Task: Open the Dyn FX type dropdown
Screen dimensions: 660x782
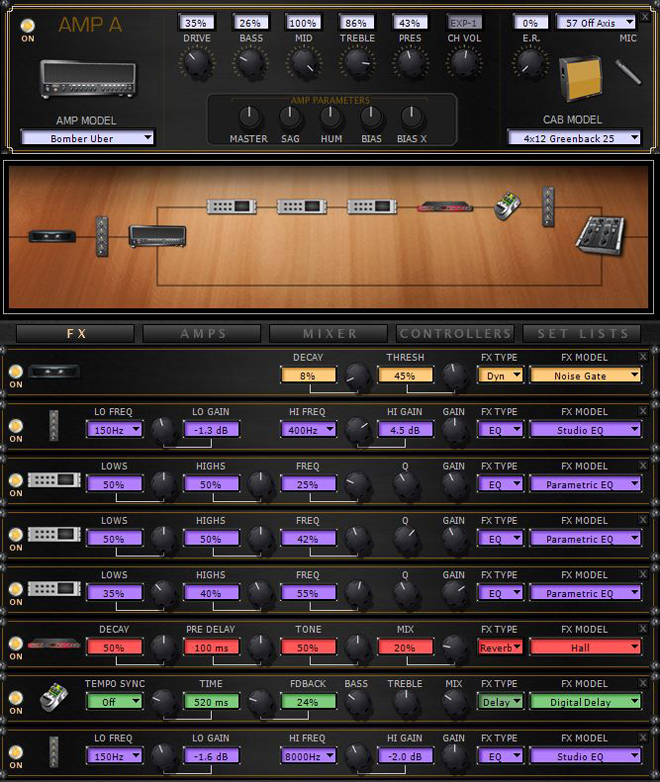Action: (x=500, y=376)
